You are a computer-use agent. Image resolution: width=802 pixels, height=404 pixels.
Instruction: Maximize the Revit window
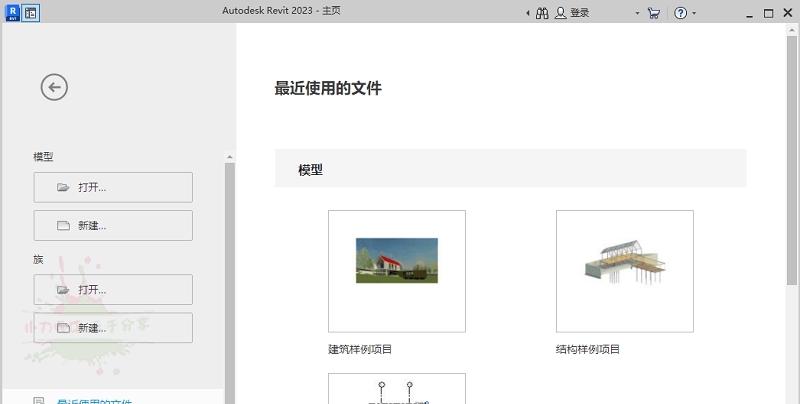768,13
